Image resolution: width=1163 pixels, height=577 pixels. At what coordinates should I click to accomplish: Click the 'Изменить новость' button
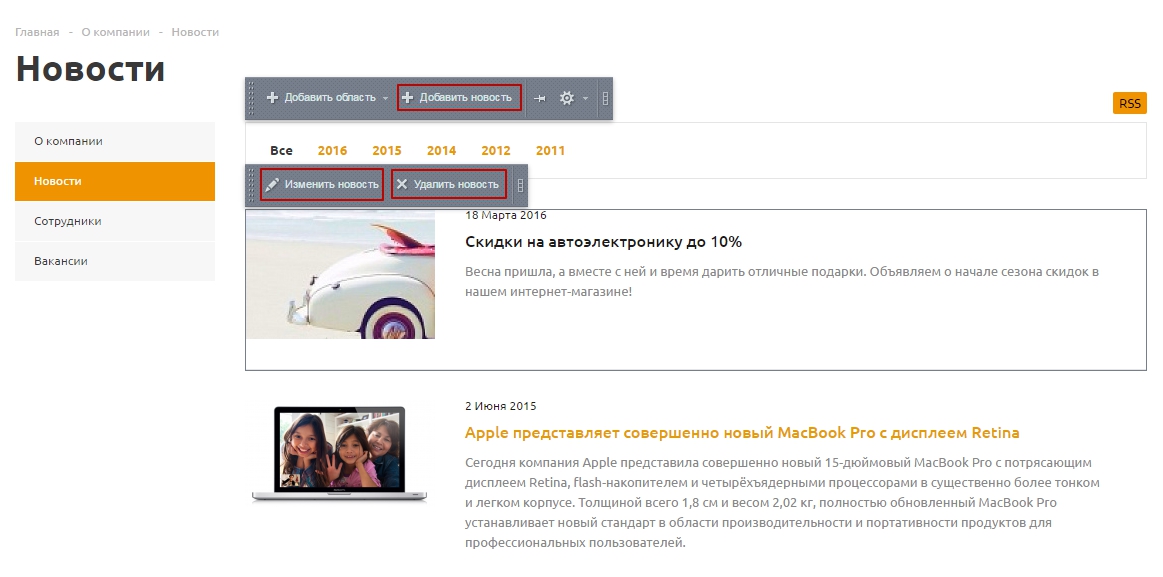(322, 184)
